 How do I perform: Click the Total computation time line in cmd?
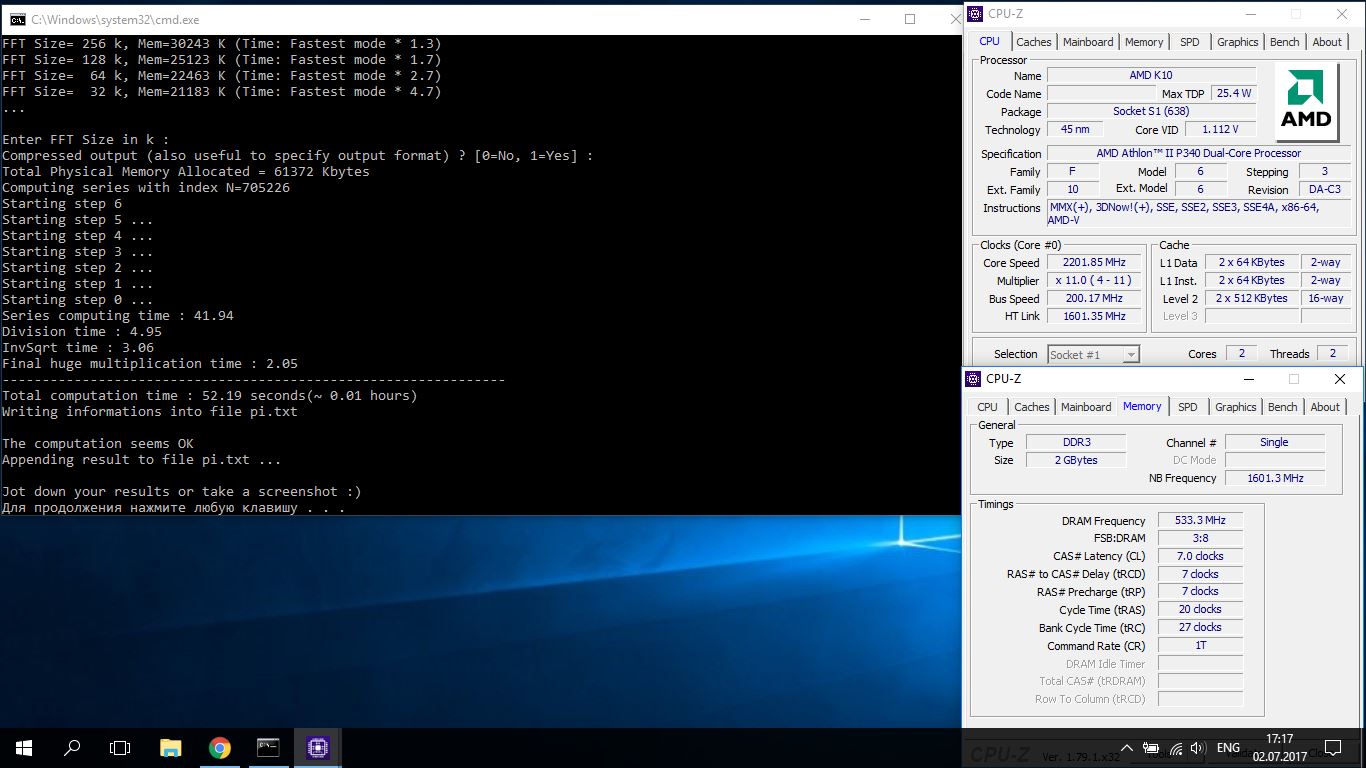(x=210, y=395)
